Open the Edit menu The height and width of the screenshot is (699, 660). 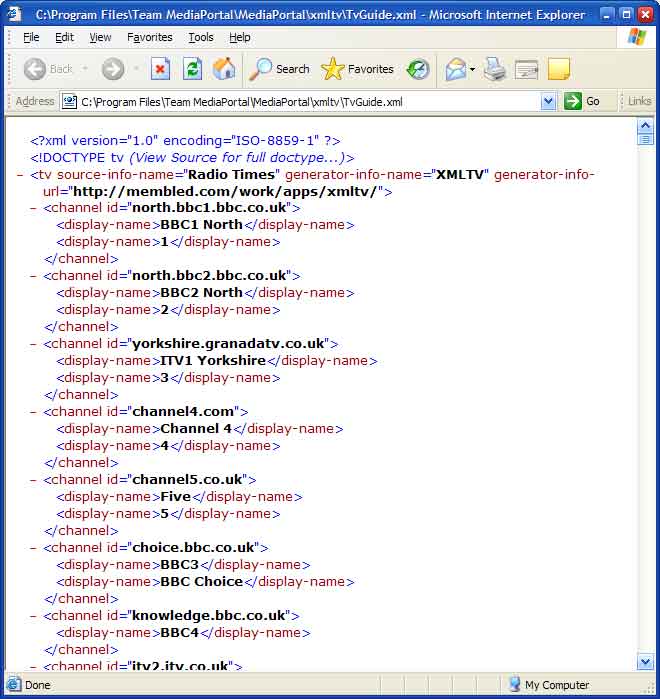tap(65, 37)
